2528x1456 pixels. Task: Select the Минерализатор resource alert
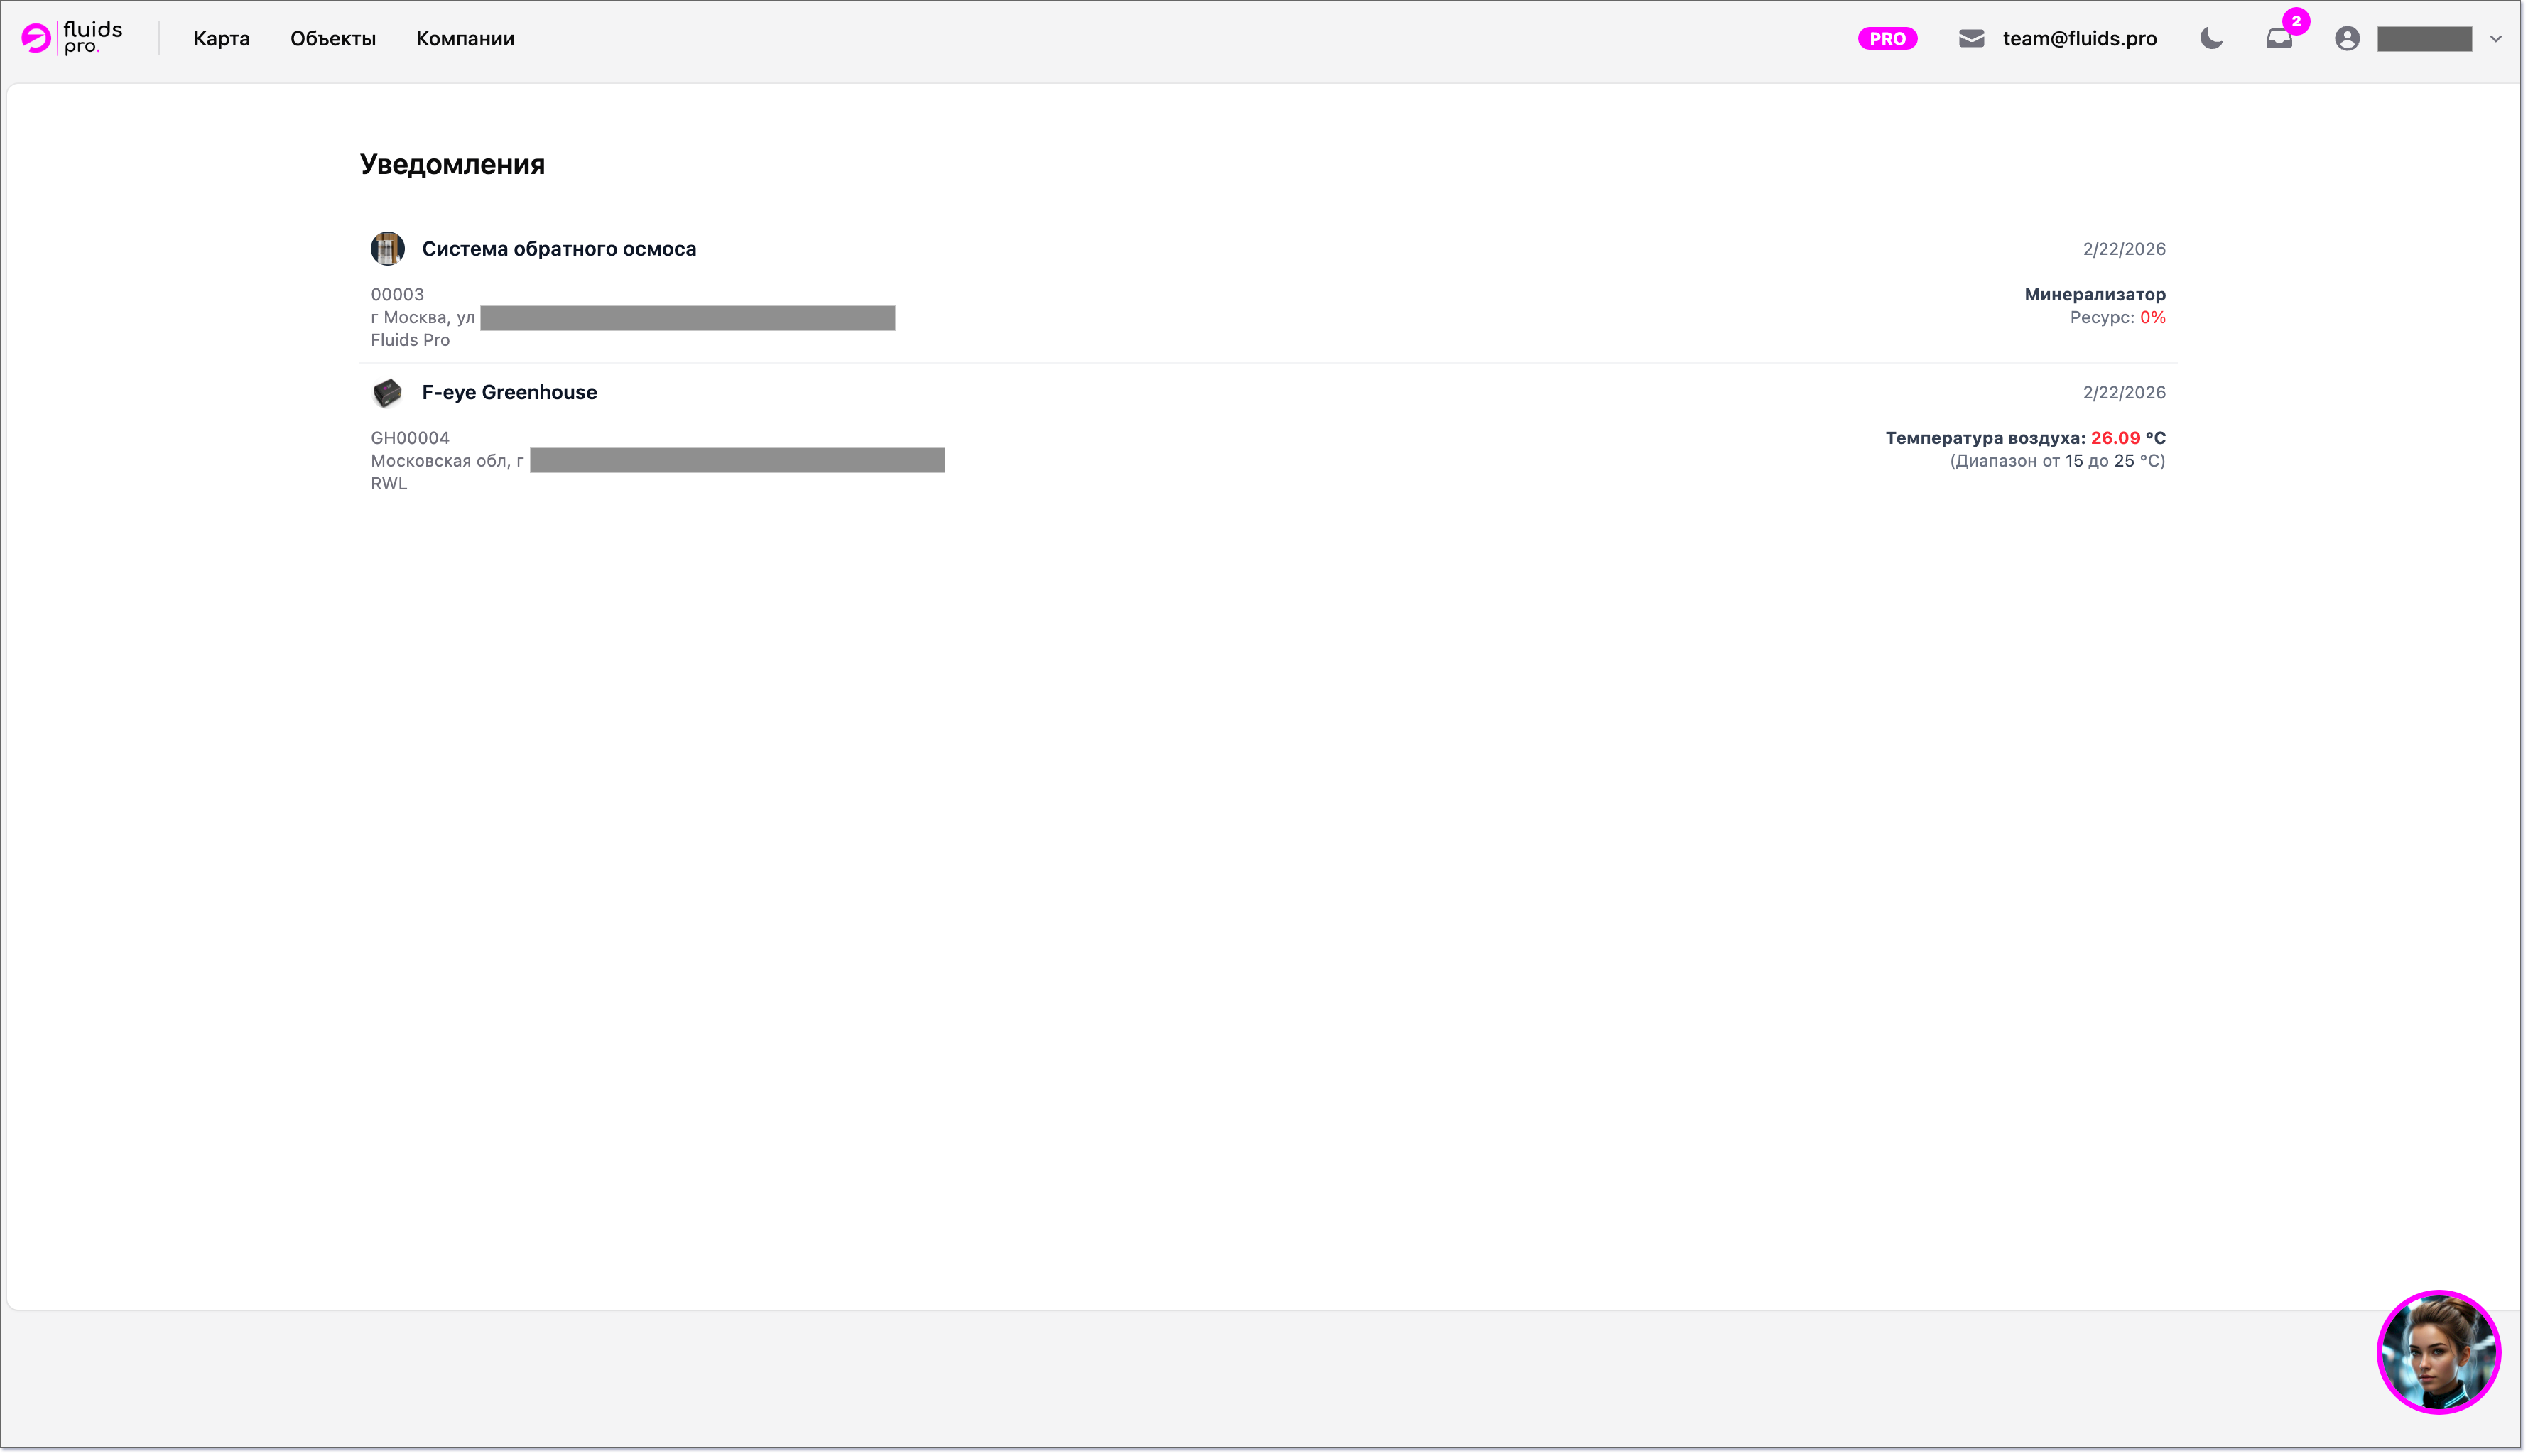(2094, 294)
